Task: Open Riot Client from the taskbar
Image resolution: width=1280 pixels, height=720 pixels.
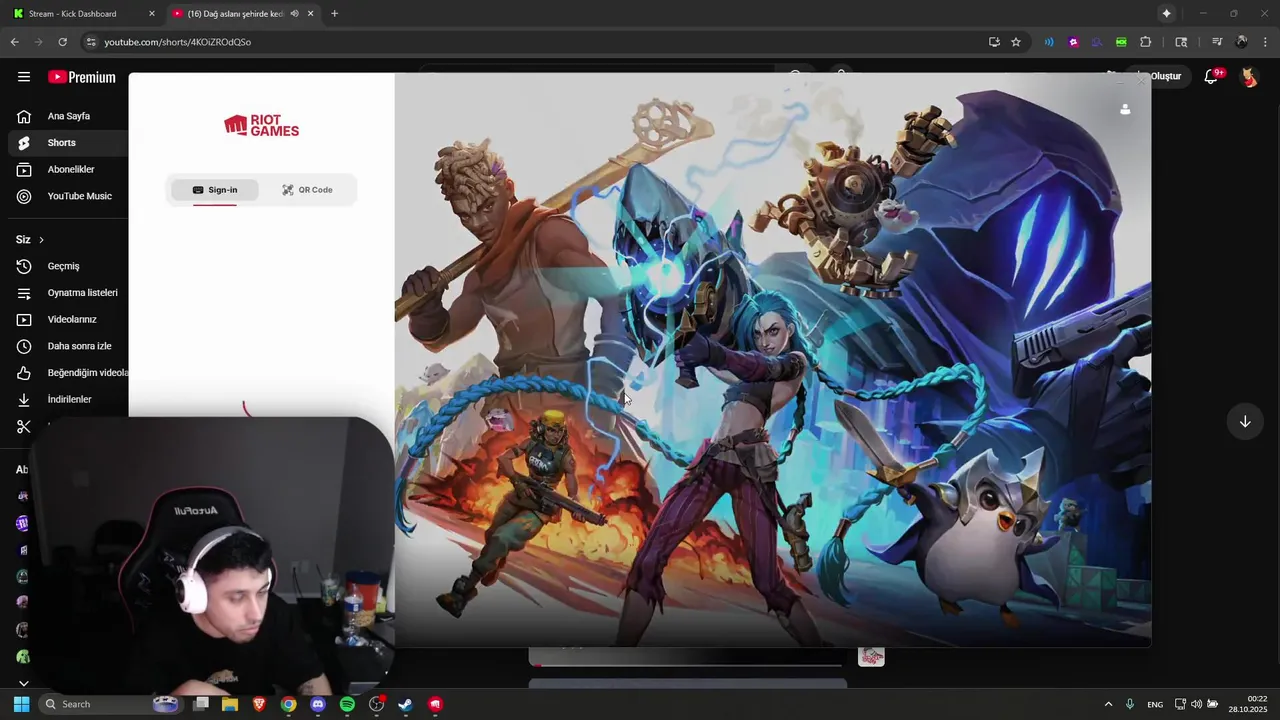Action: [435, 704]
